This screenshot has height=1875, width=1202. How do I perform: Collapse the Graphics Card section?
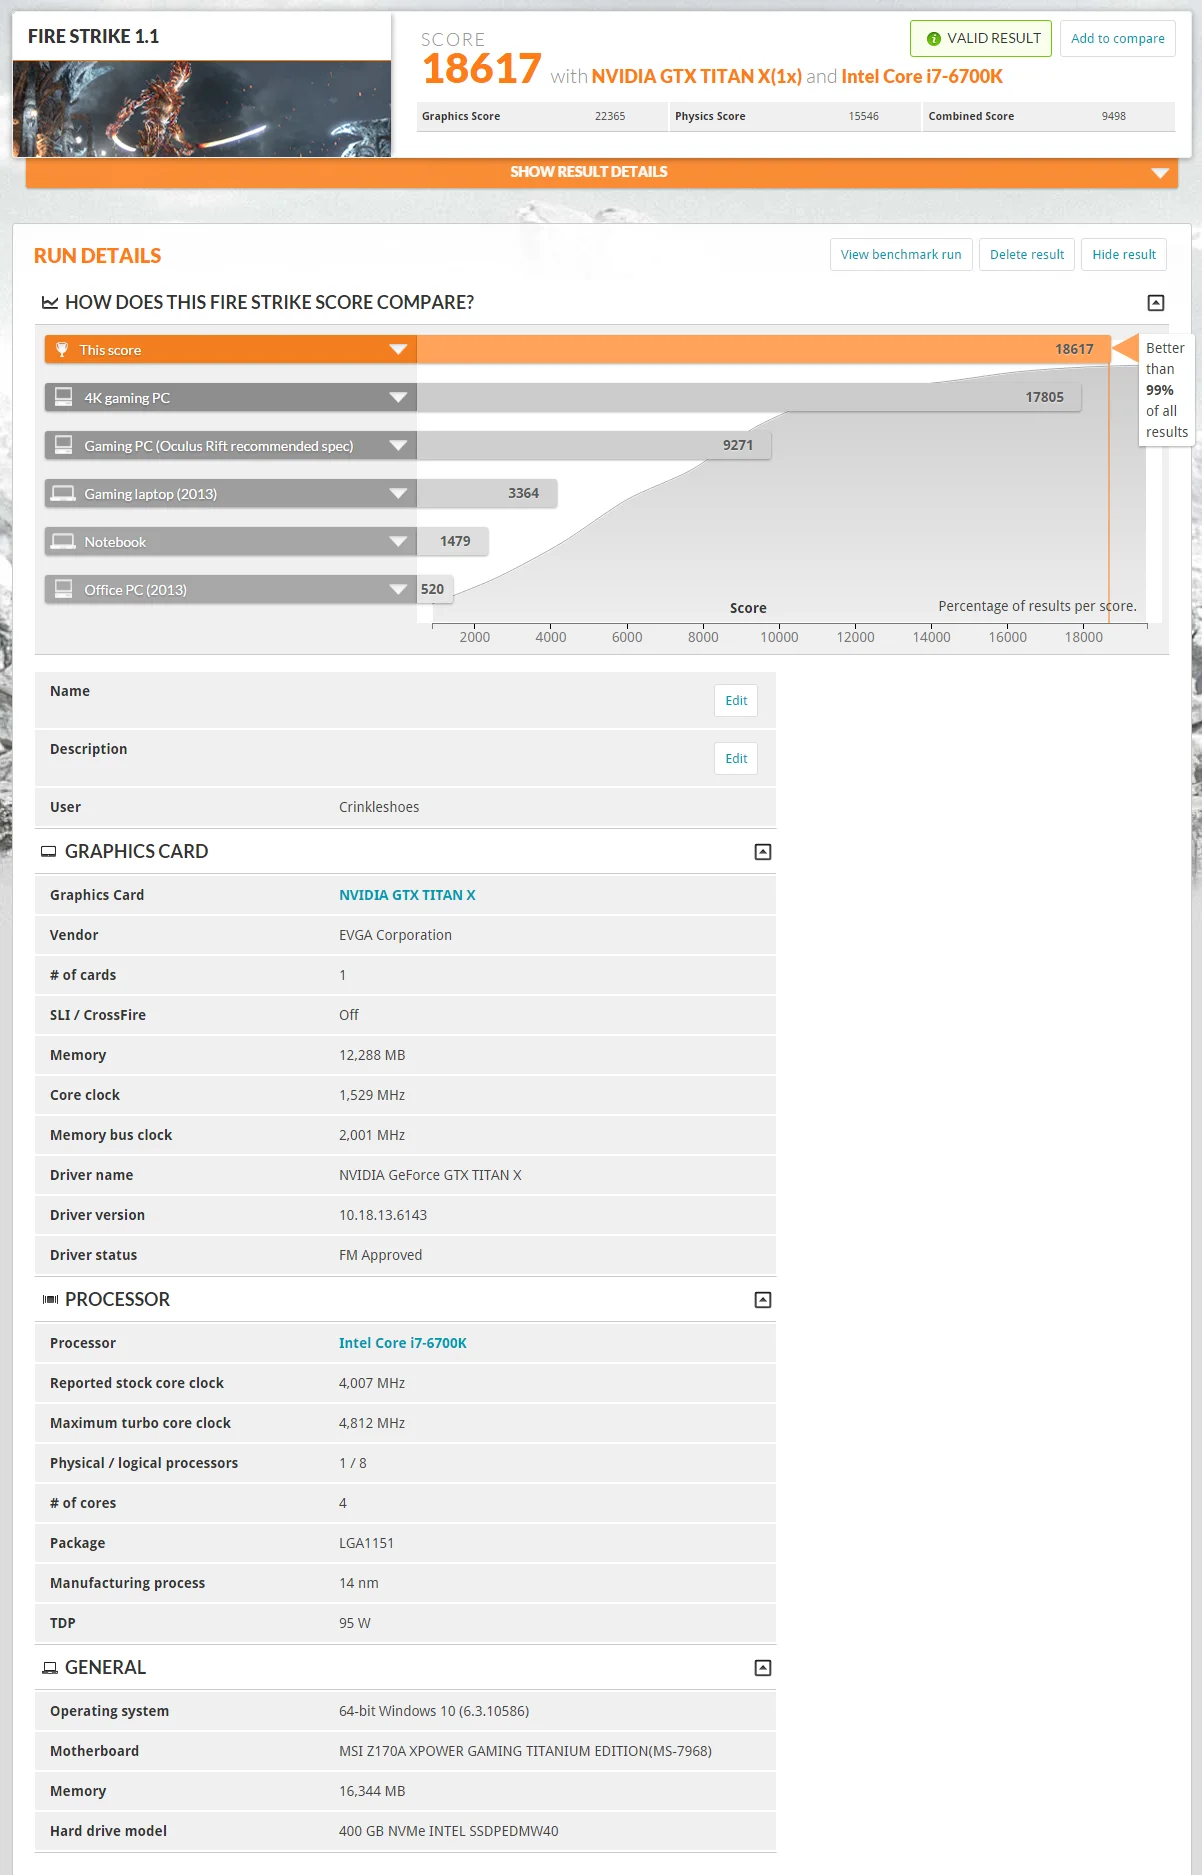(762, 852)
